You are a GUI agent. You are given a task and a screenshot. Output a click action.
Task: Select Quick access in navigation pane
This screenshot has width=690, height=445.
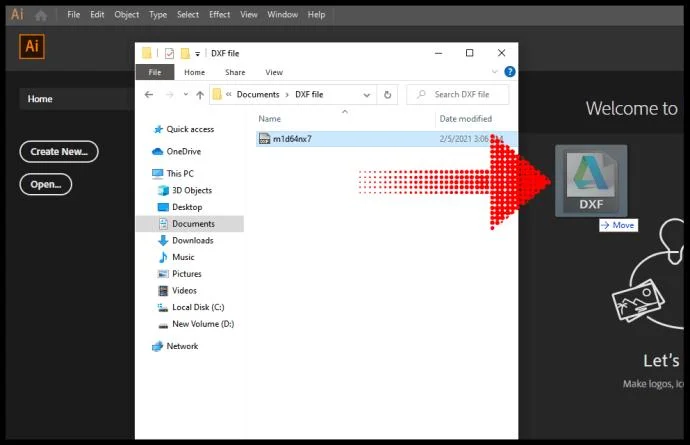[190, 129]
